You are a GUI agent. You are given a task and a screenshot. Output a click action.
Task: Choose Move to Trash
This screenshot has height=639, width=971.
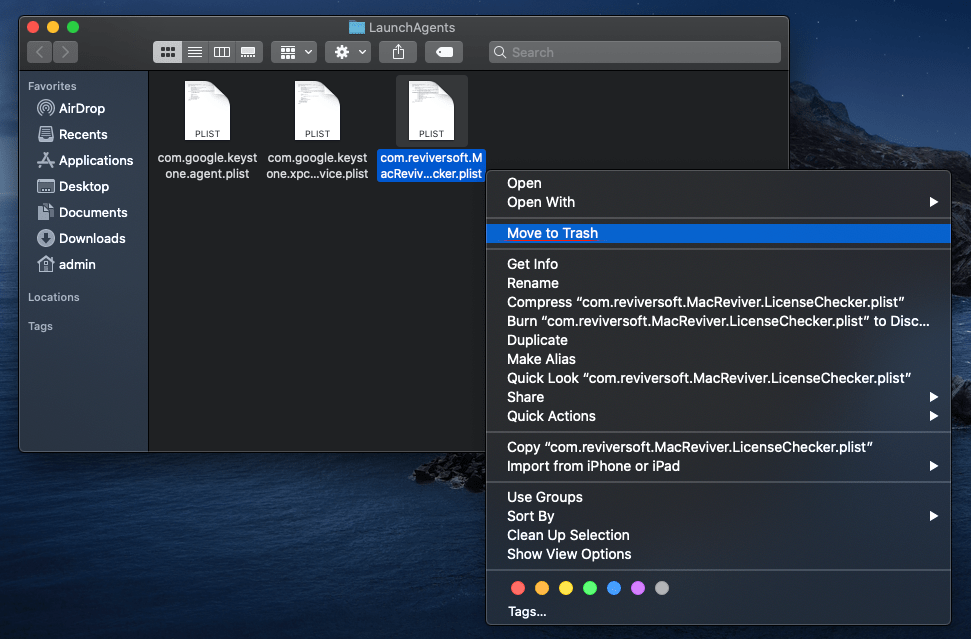pos(718,233)
